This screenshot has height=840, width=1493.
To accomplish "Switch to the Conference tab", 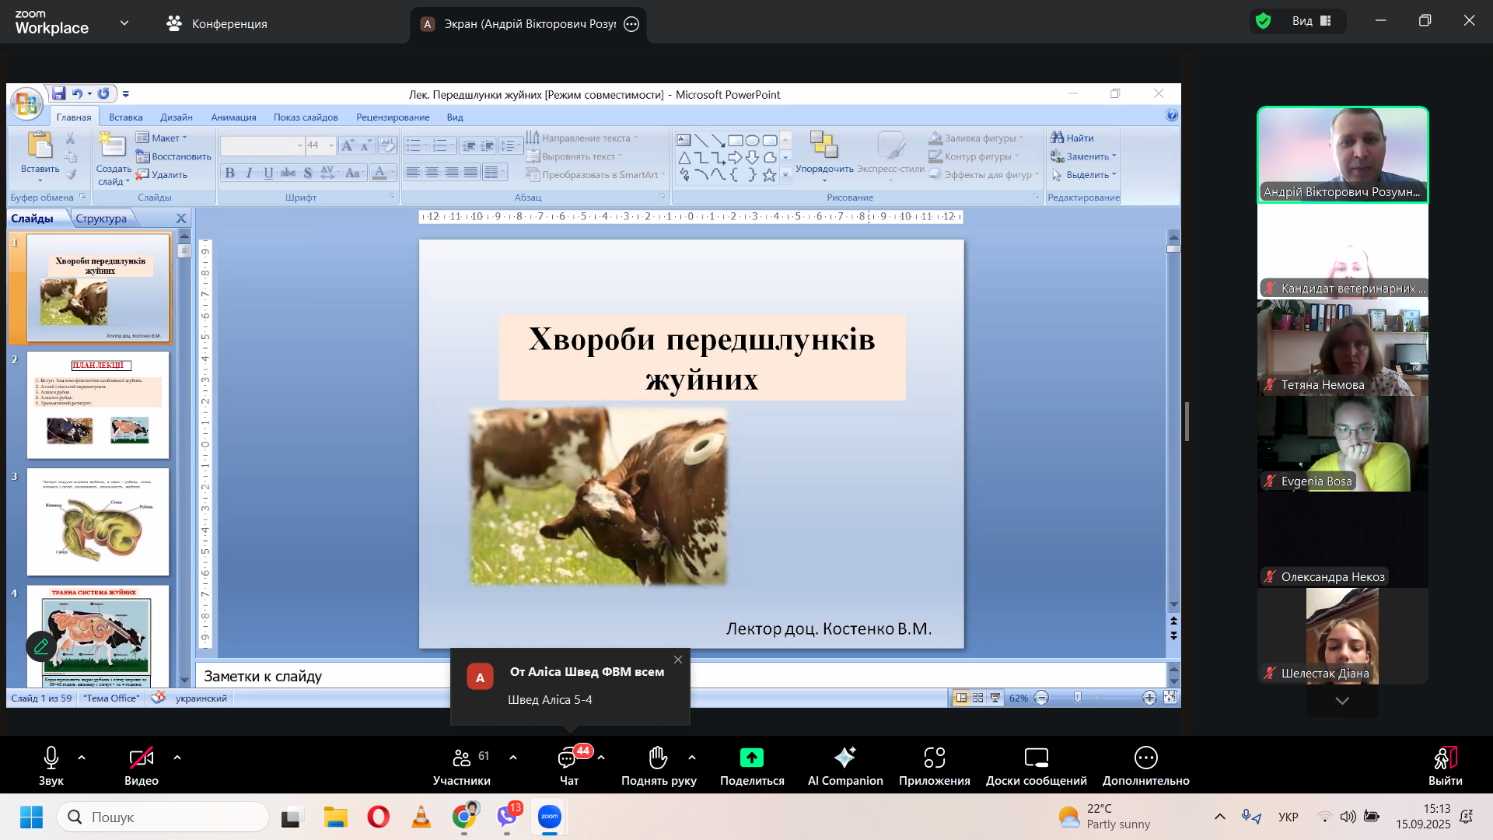I will (217, 23).
